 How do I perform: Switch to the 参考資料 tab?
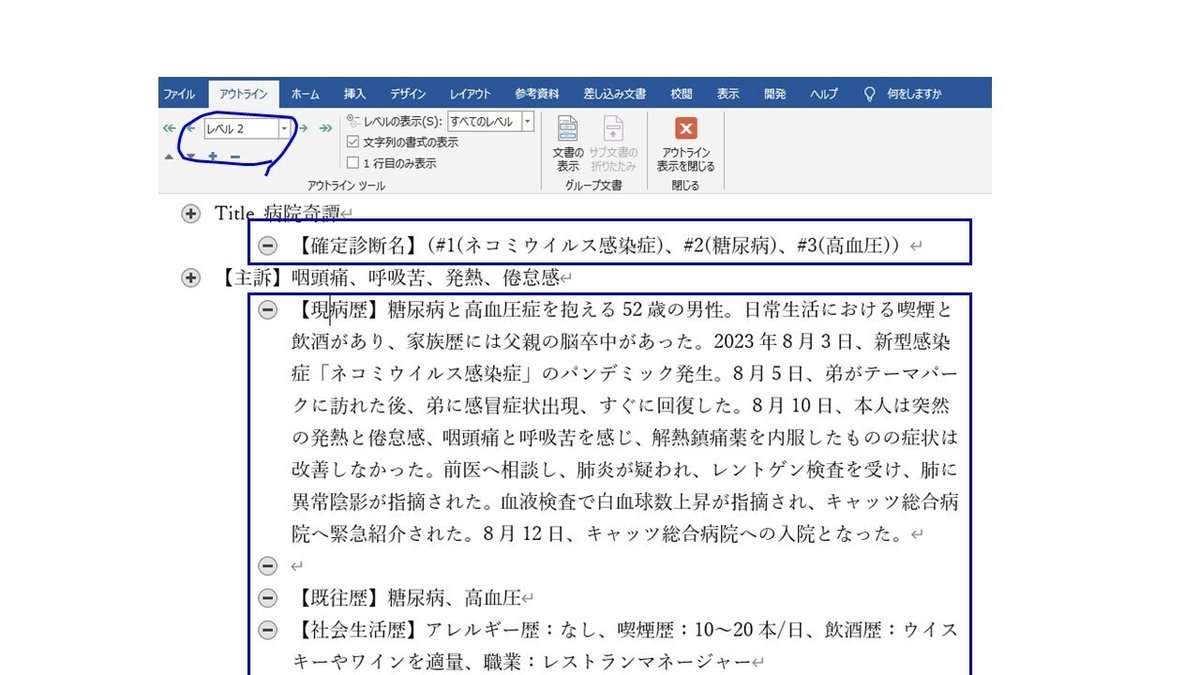(537, 94)
